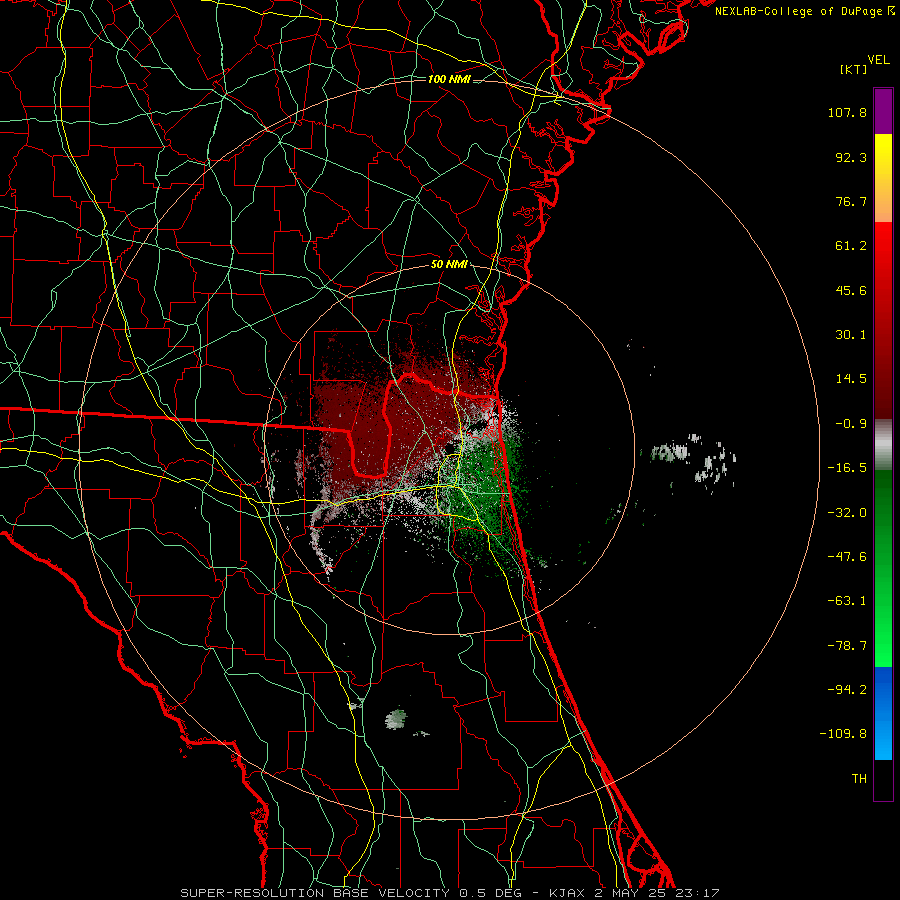
Task: Click the purple segment of the color bar
Action: click(883, 111)
